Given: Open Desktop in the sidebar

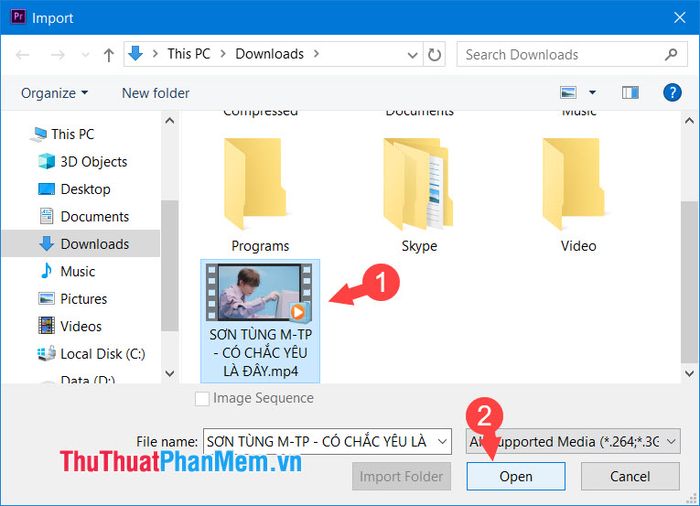Looking at the screenshot, I should pyautogui.click(x=85, y=189).
